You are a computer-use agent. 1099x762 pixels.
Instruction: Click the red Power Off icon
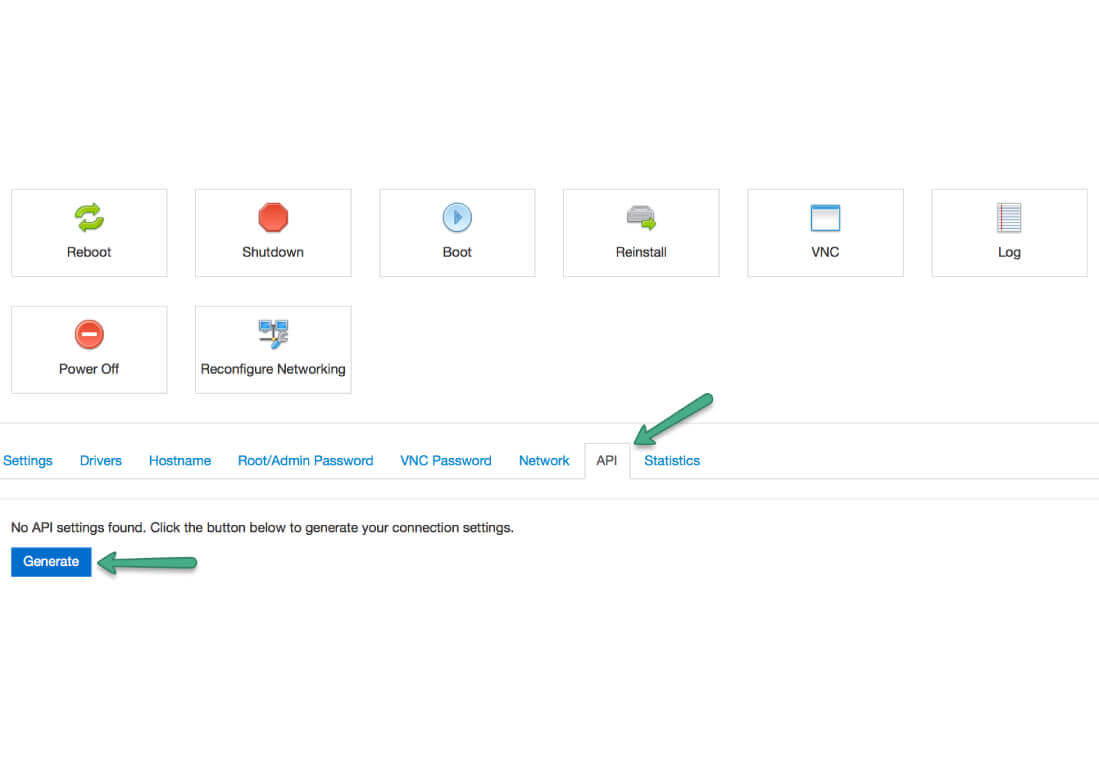89,334
